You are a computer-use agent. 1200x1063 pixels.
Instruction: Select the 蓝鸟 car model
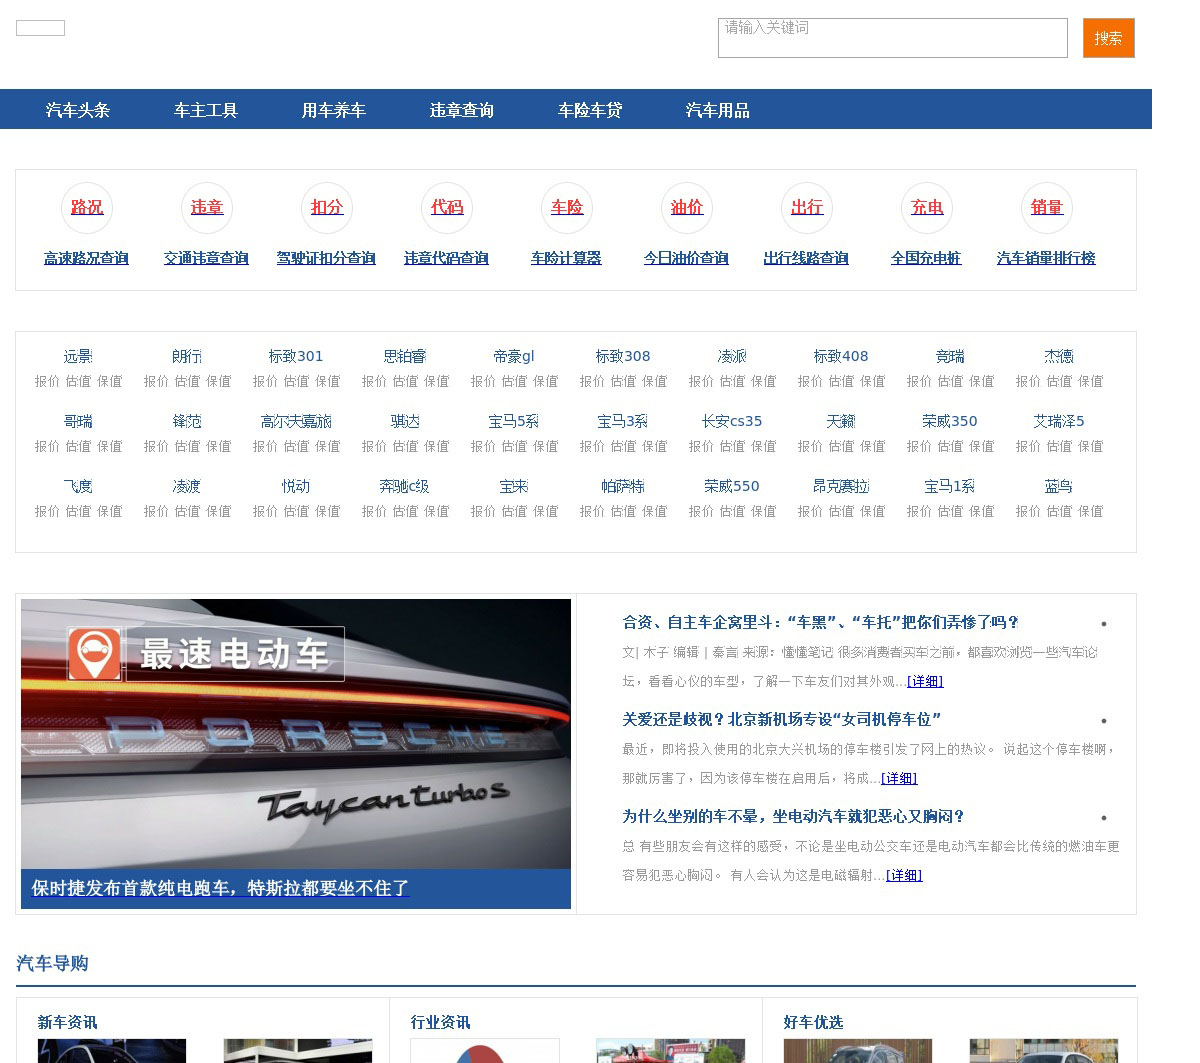[1059, 486]
